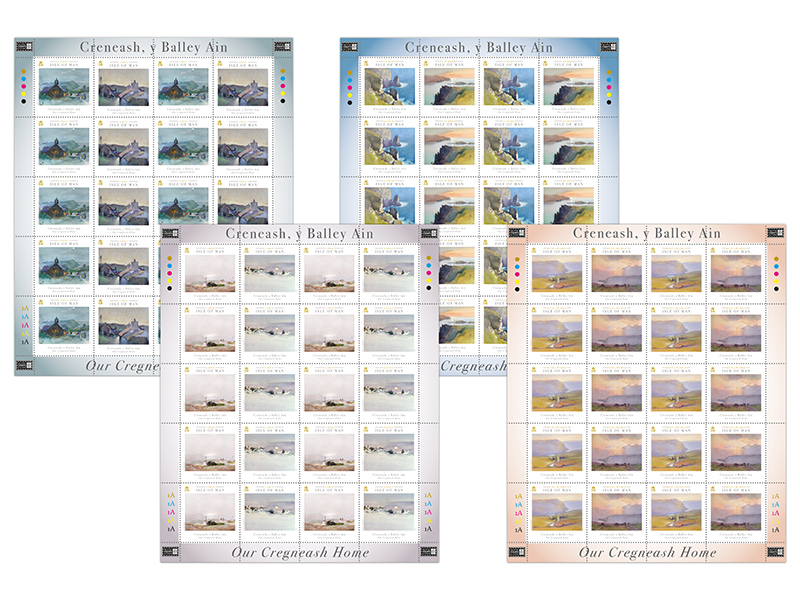This screenshot has width=800, height=600.
Task: Open the second stamp in blue sheet's top row
Action: (449, 87)
